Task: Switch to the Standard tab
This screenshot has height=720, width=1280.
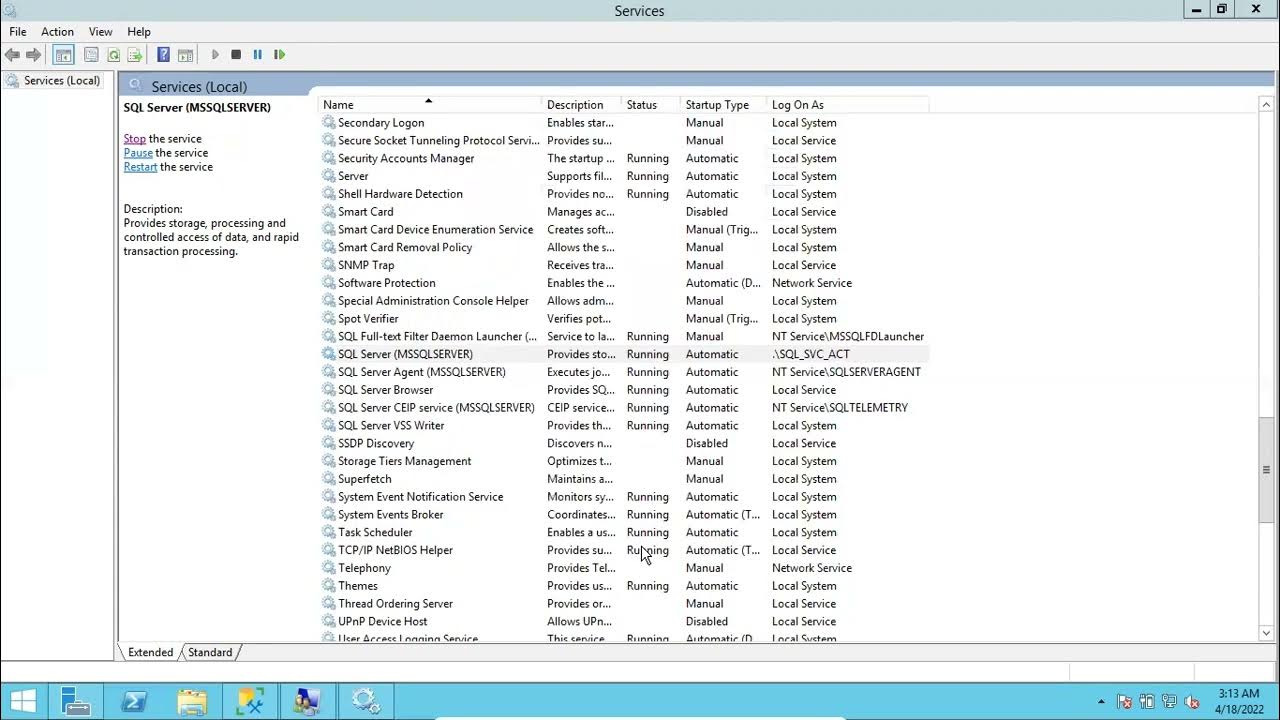Action: tap(210, 652)
